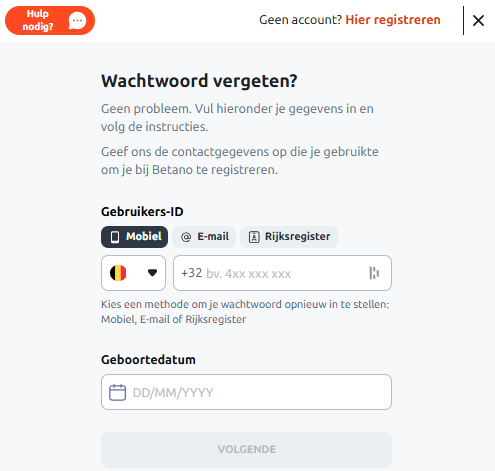Click the ID card icon on Rijksregister

(x=254, y=237)
